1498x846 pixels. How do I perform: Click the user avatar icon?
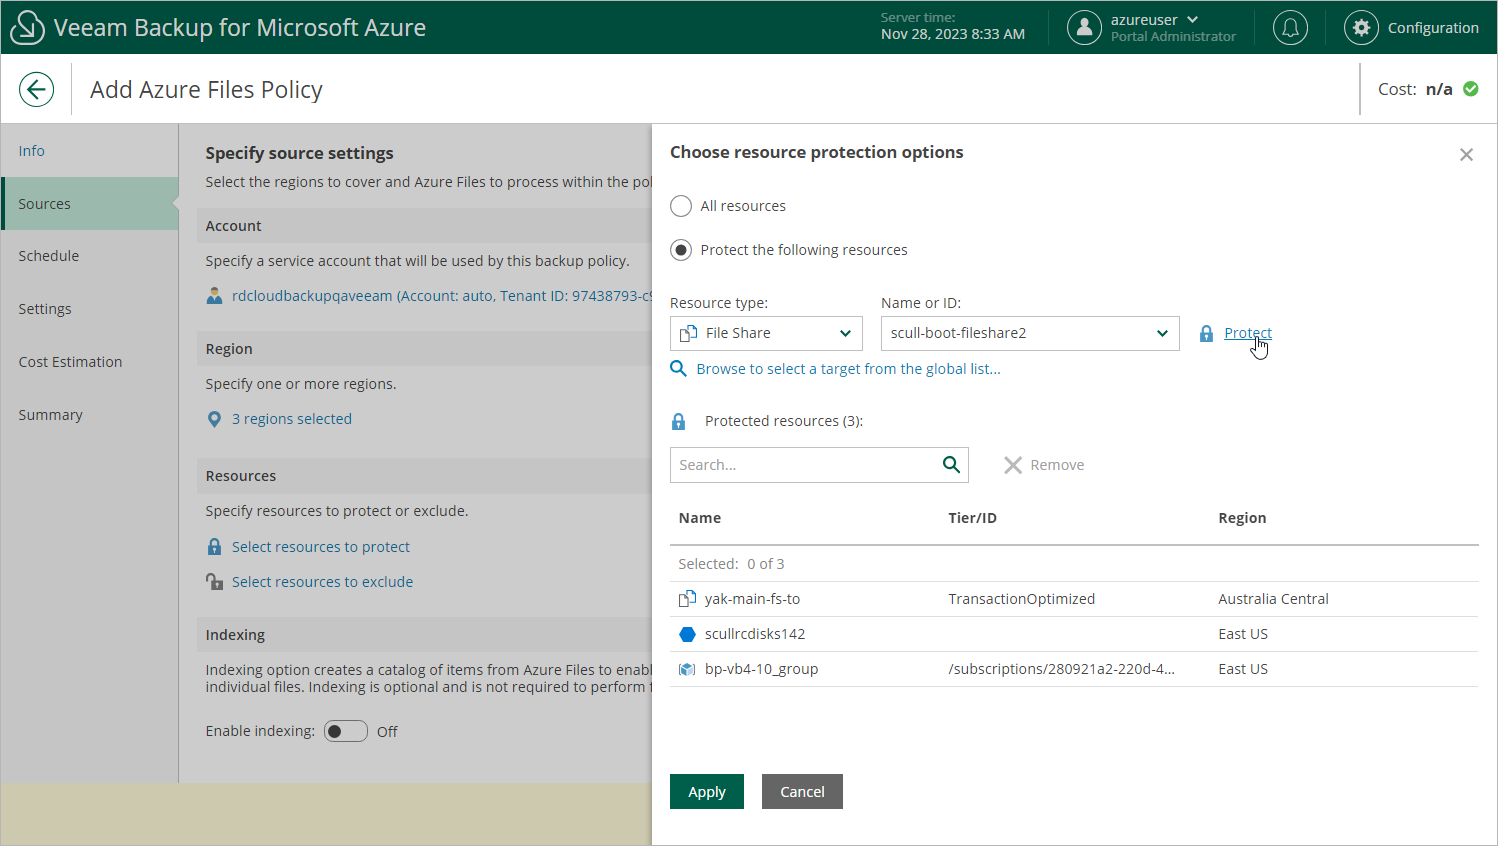pyautogui.click(x=1084, y=28)
